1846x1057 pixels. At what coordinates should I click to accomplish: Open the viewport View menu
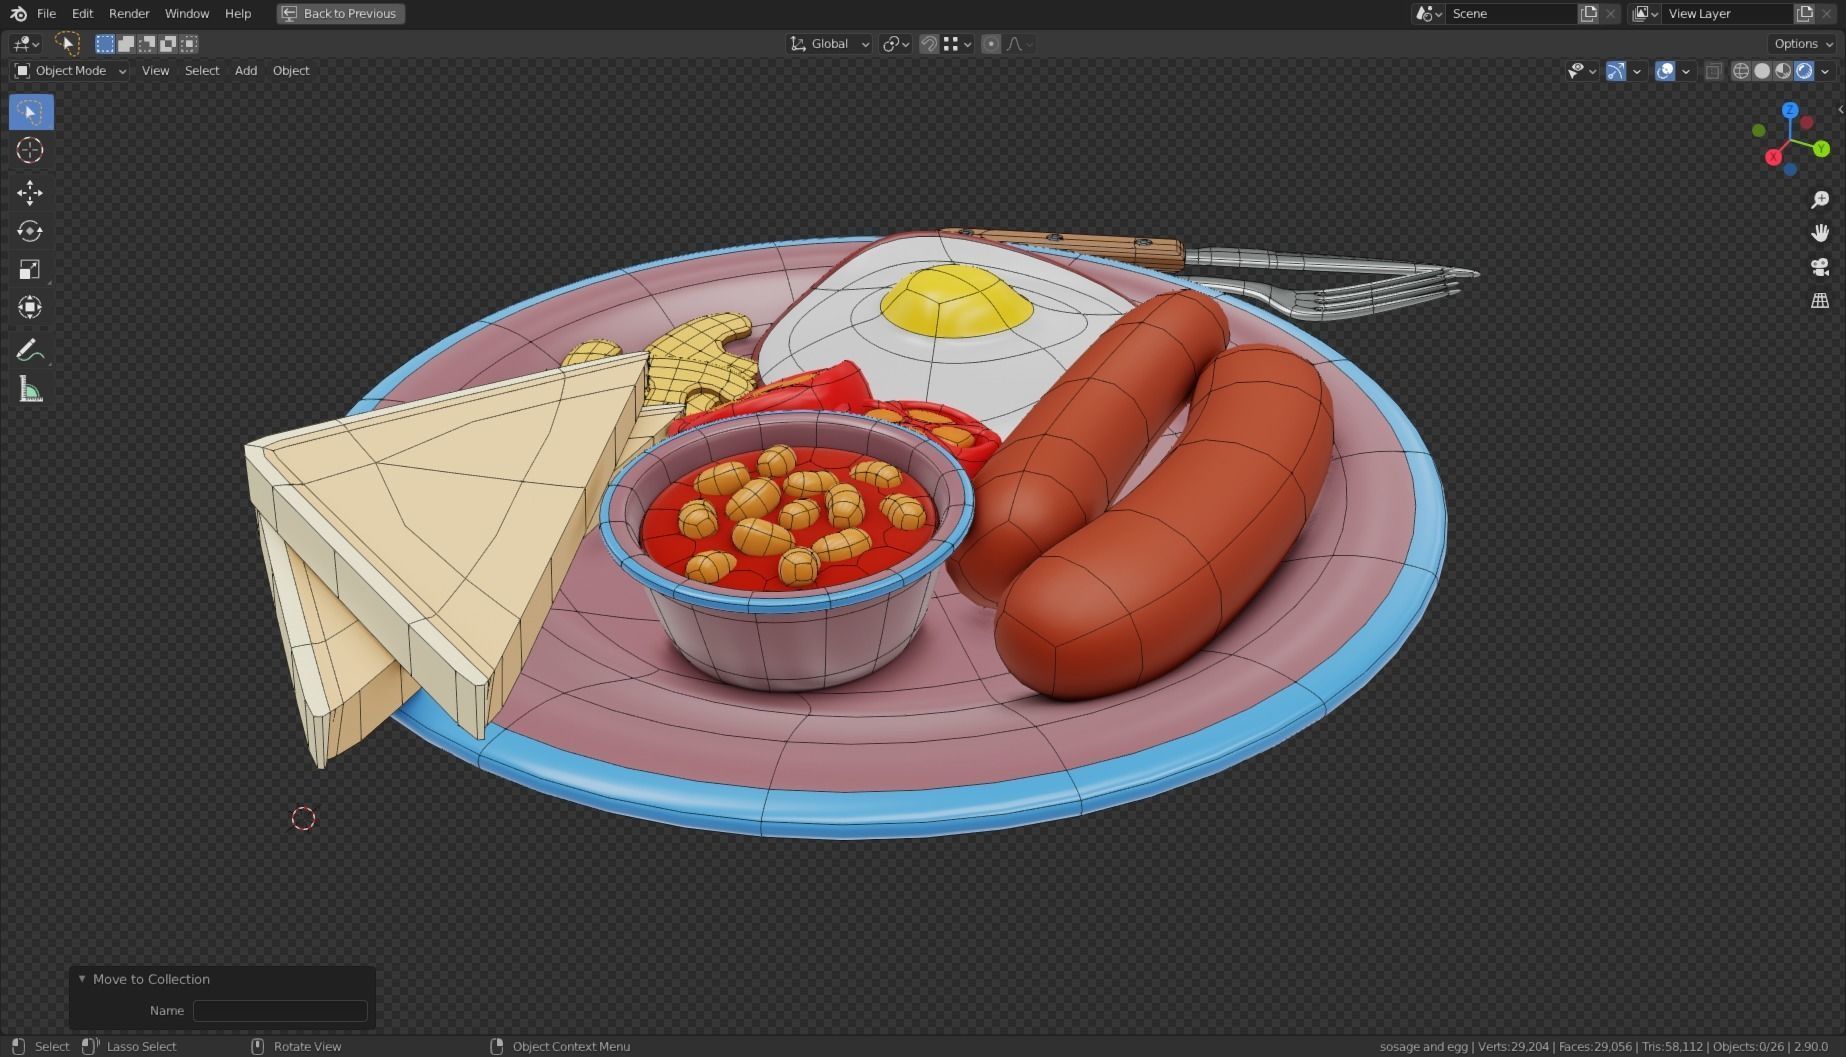click(155, 71)
